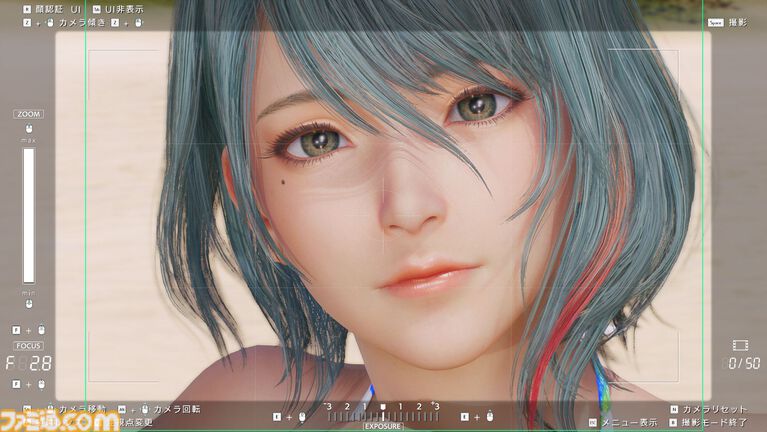Click the mouse icon below aperture value

tap(42, 385)
